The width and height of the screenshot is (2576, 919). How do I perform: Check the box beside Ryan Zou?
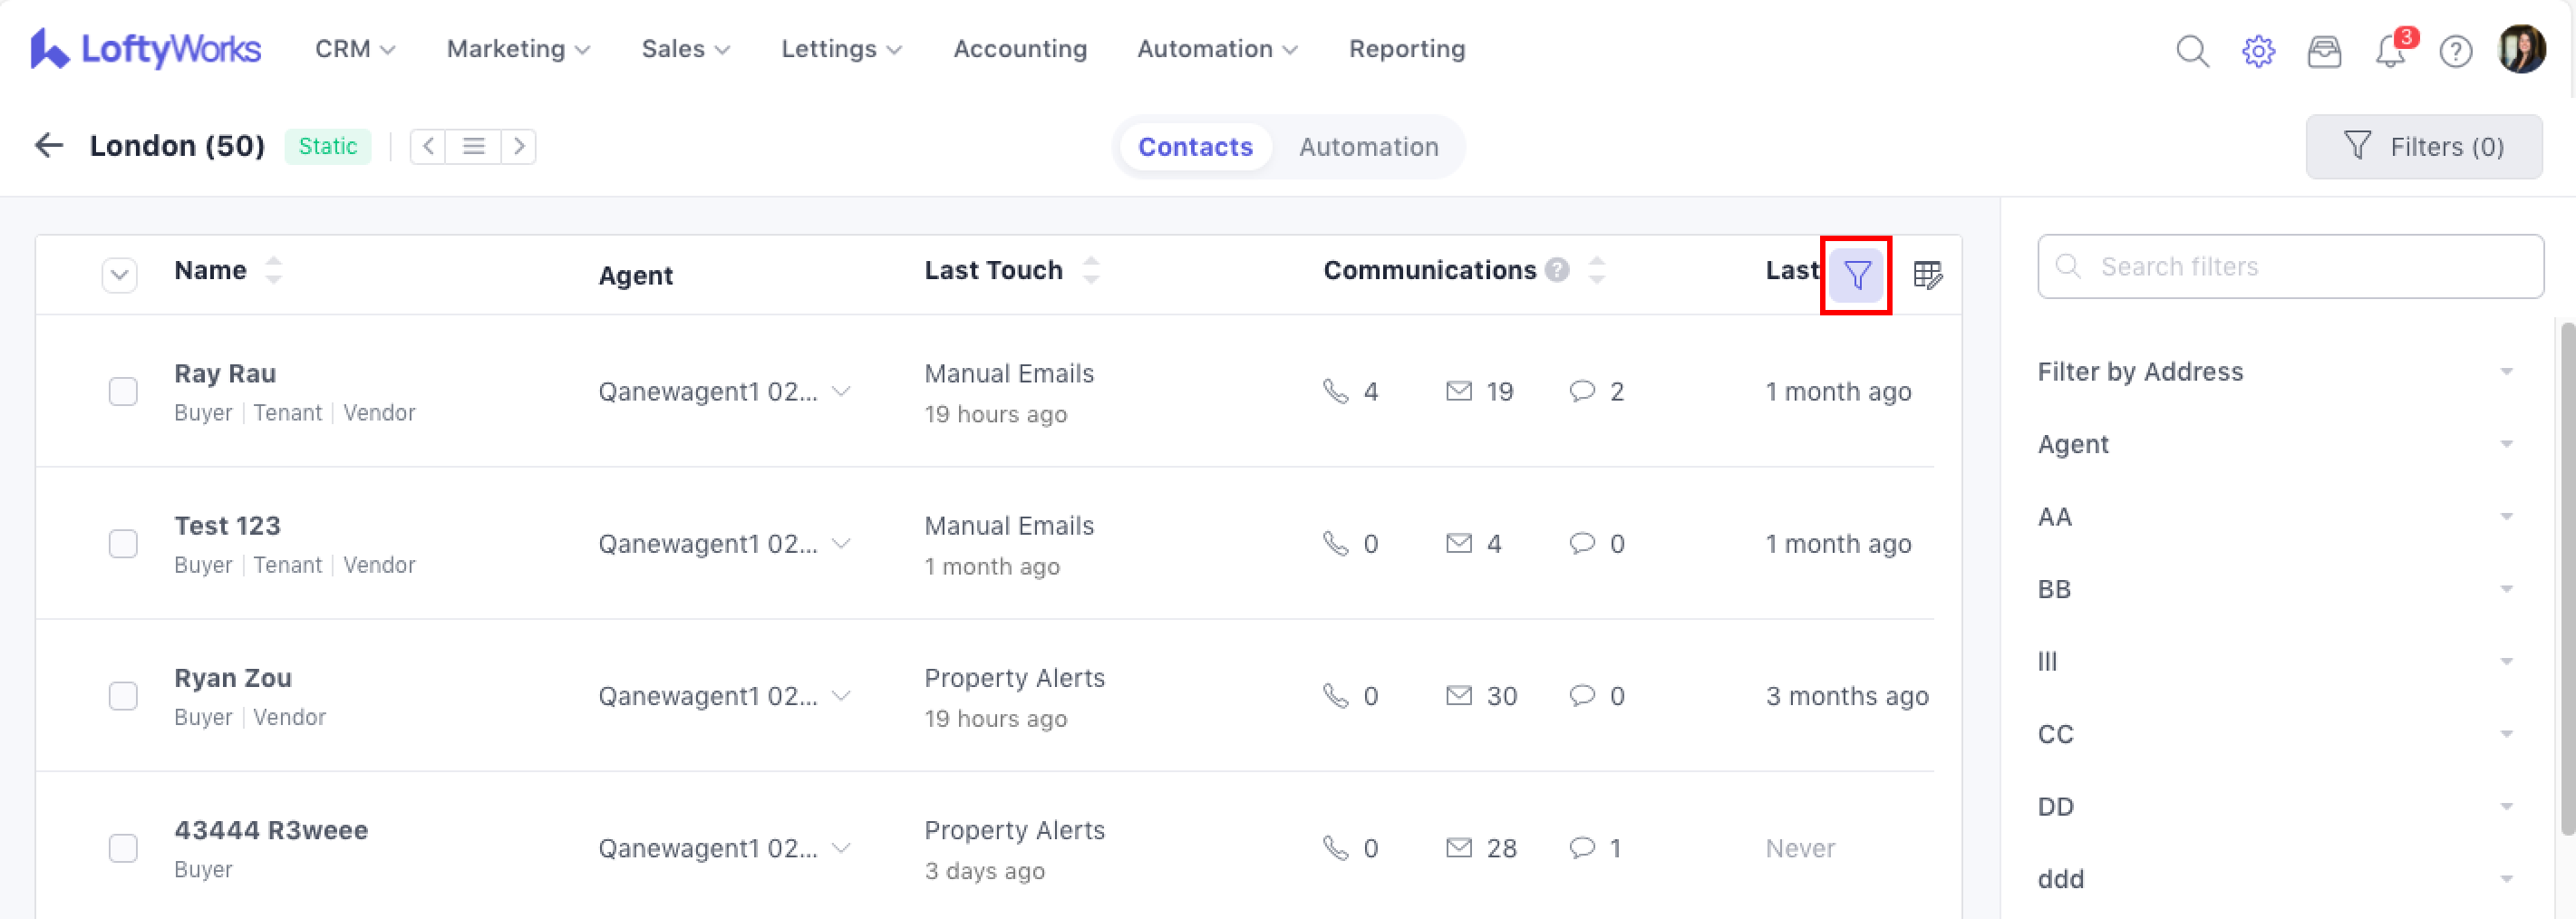(x=123, y=695)
